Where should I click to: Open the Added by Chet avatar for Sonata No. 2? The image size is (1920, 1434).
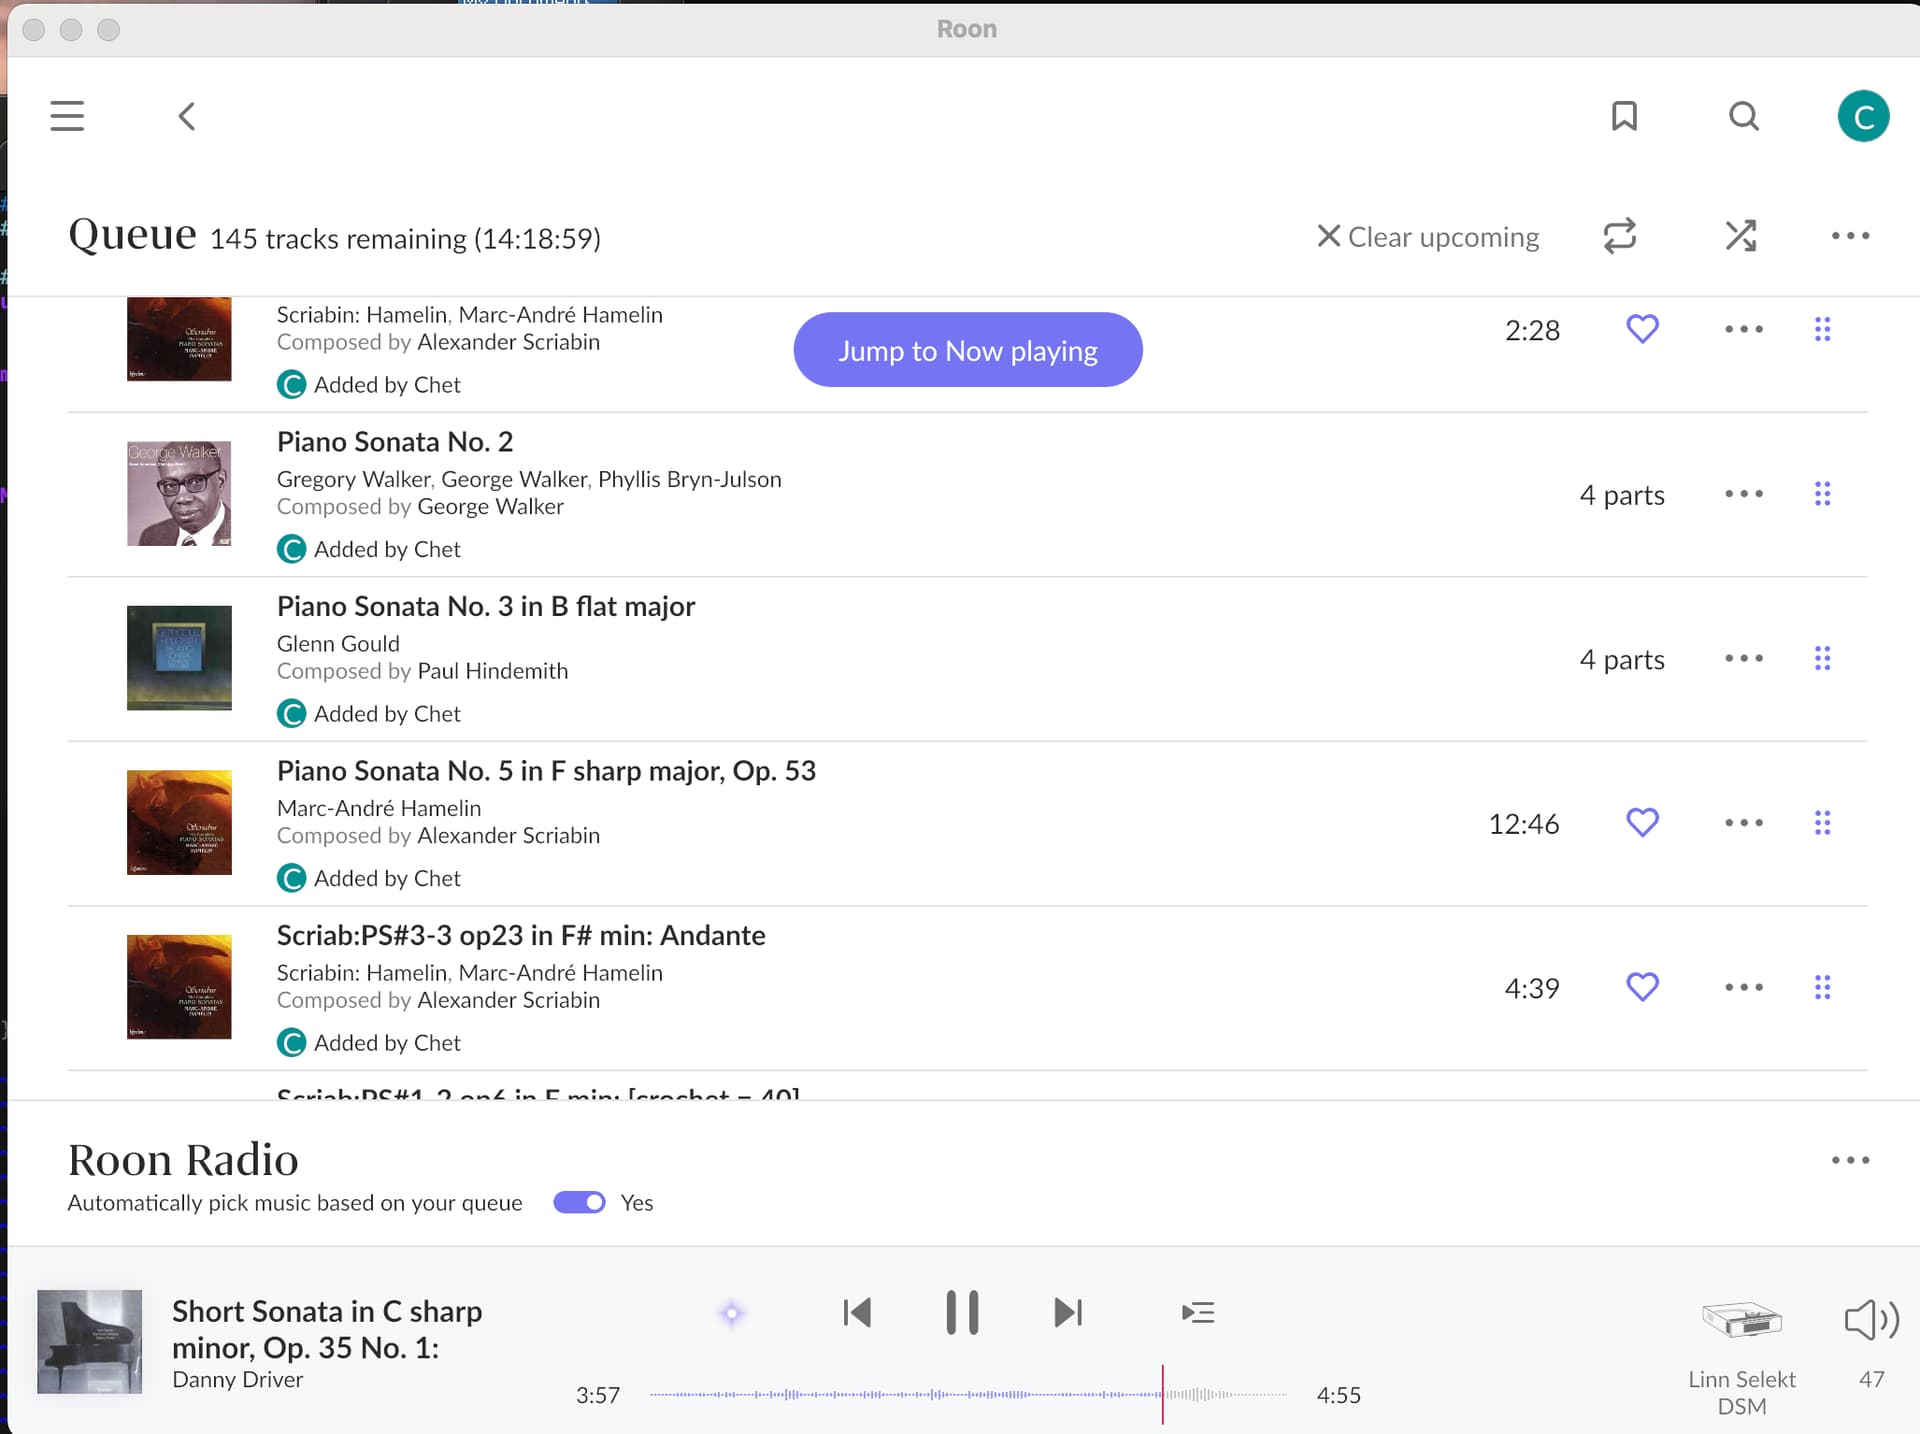coord(291,549)
